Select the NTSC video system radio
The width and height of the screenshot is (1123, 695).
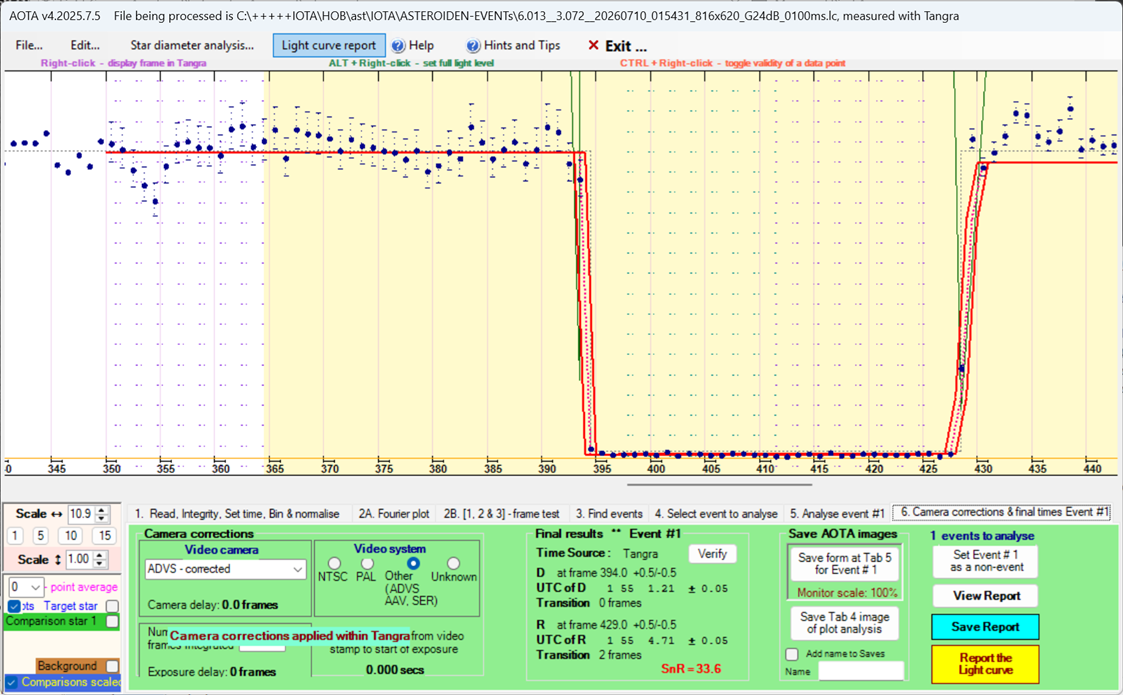tap(334, 563)
